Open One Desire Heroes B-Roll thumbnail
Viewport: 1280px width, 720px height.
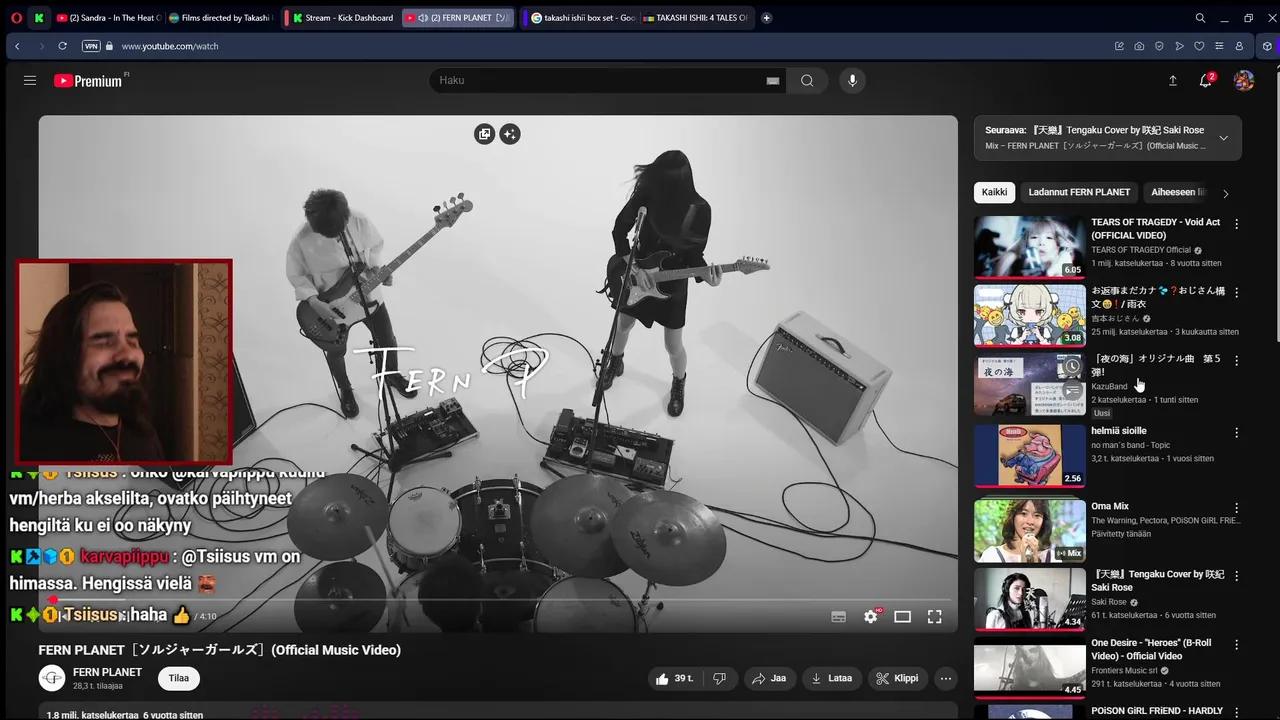click(x=1029, y=668)
